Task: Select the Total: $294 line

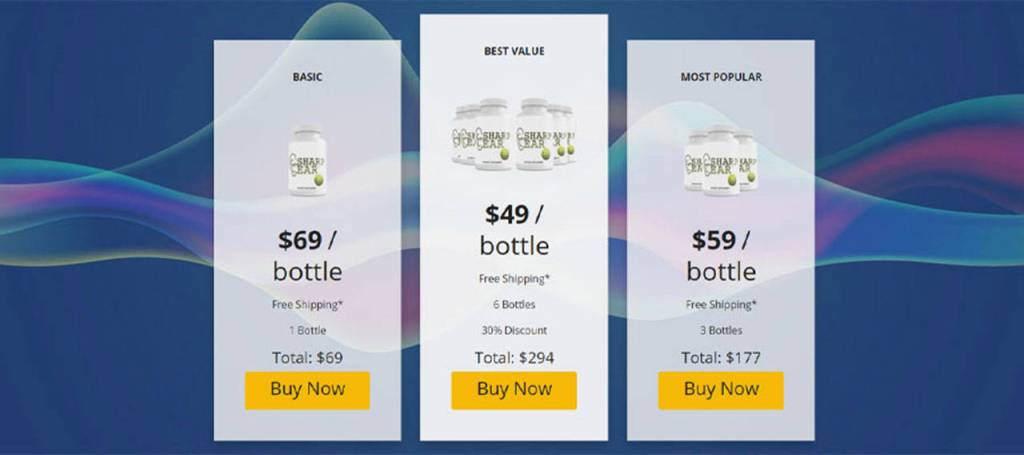Action: [x=513, y=357]
